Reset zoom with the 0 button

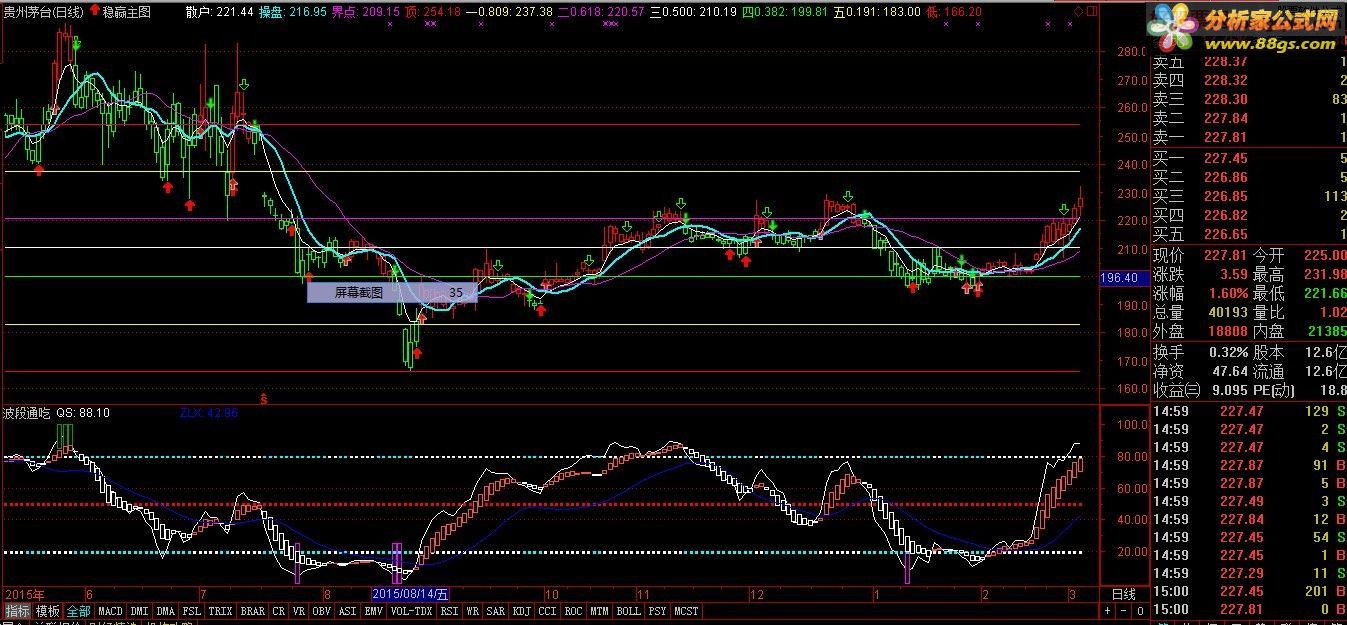click(1140, 610)
